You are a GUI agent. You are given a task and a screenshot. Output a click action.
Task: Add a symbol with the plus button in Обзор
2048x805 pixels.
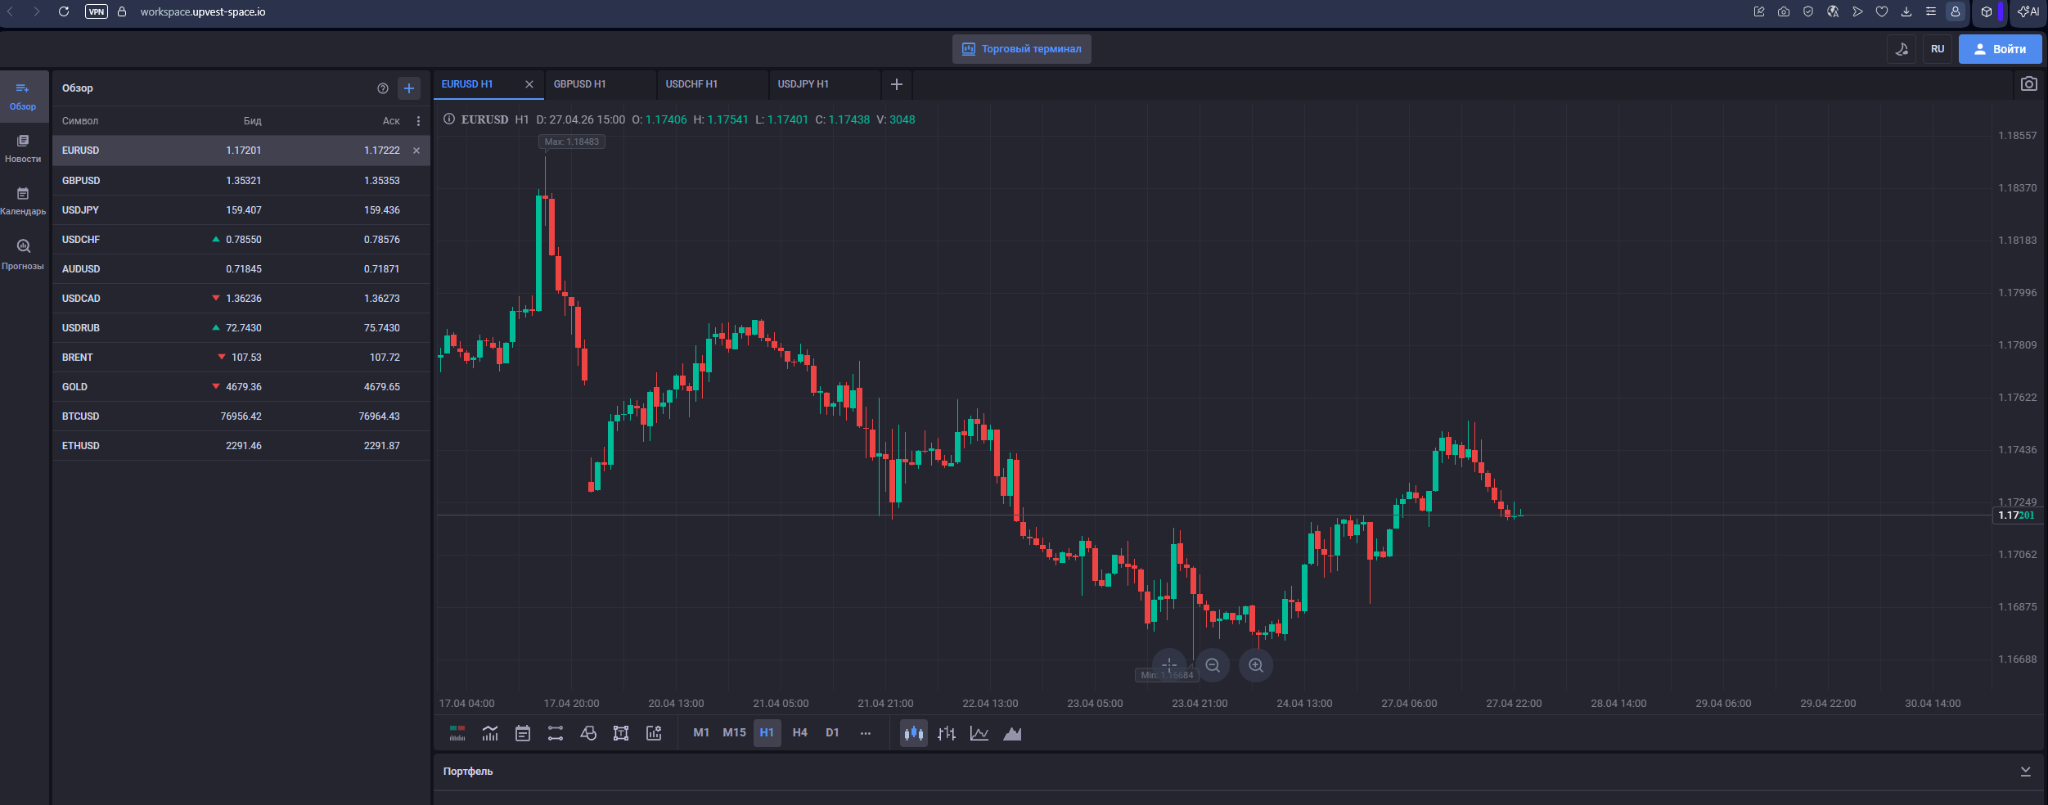[x=409, y=88]
